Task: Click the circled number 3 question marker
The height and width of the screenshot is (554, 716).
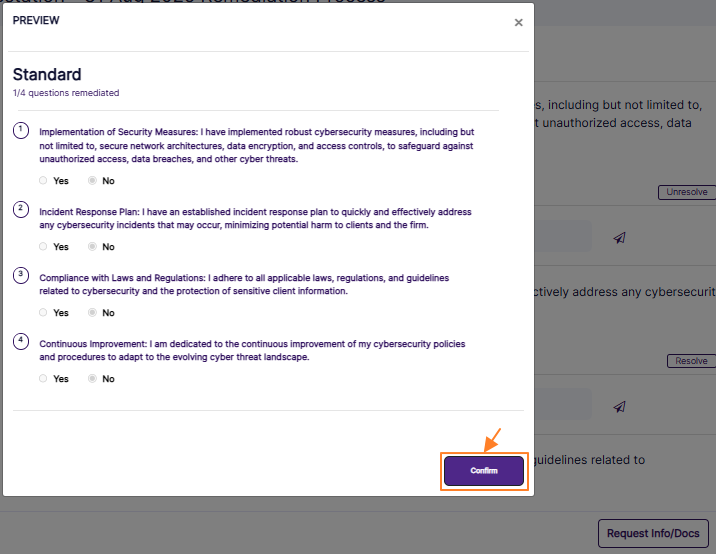Action: [x=21, y=275]
